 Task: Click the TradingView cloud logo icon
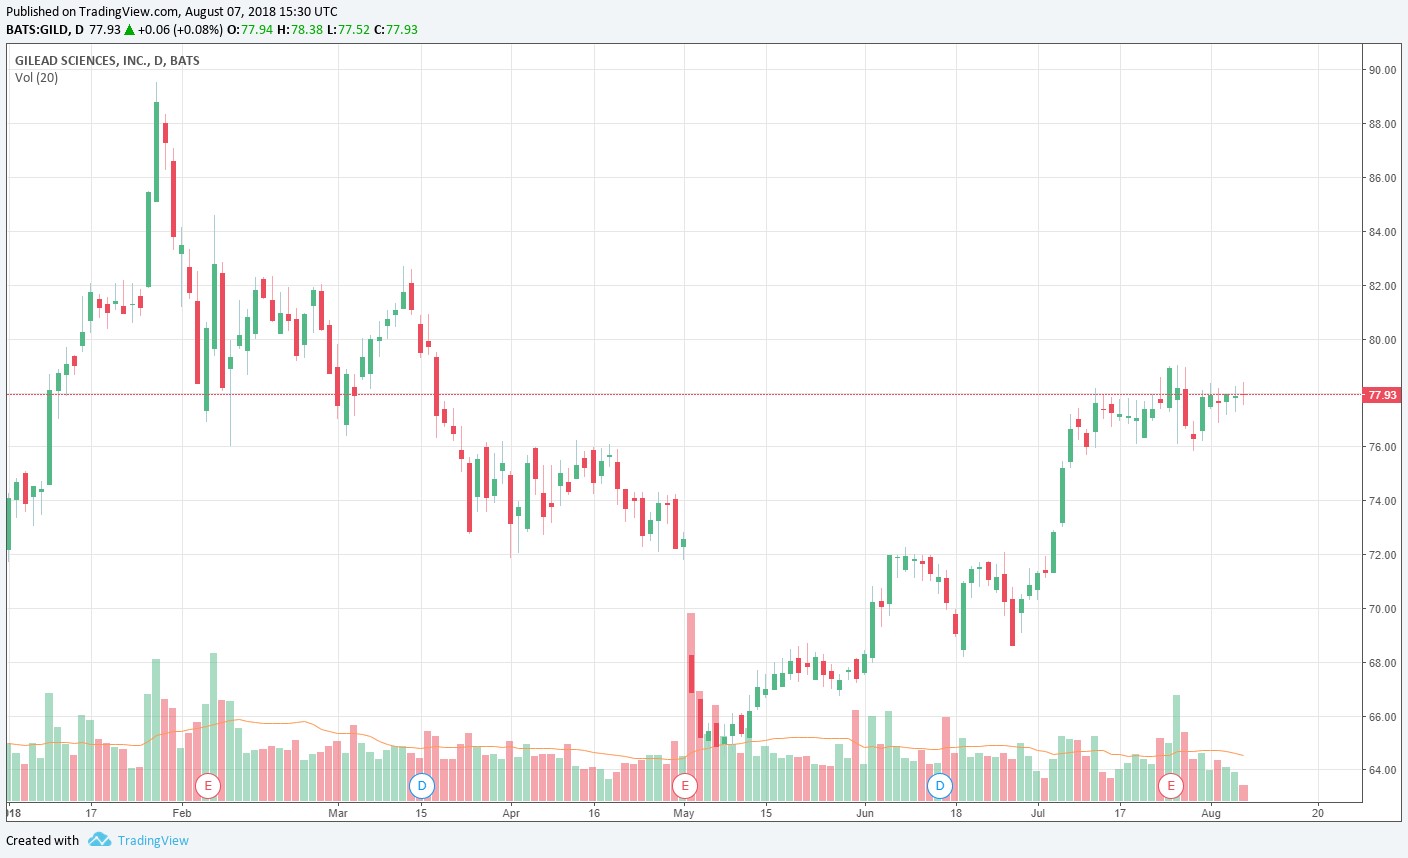tap(99, 840)
